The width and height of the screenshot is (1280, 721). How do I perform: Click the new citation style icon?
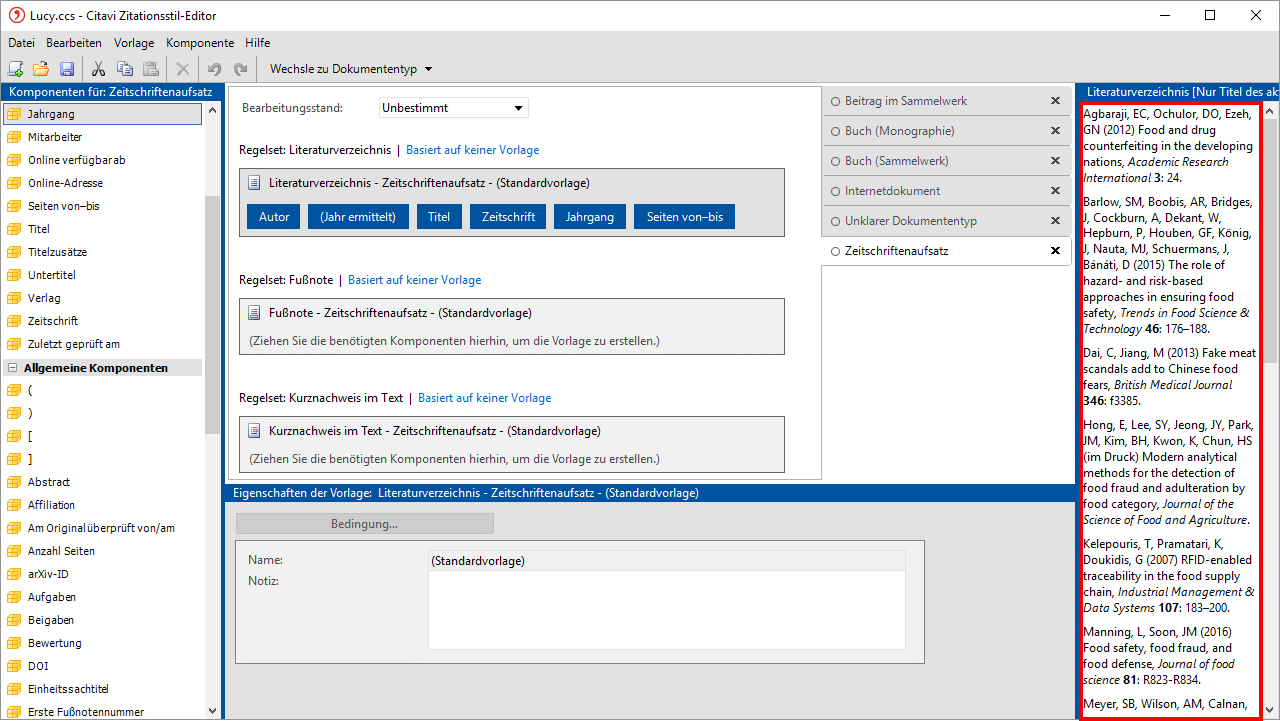(15, 69)
